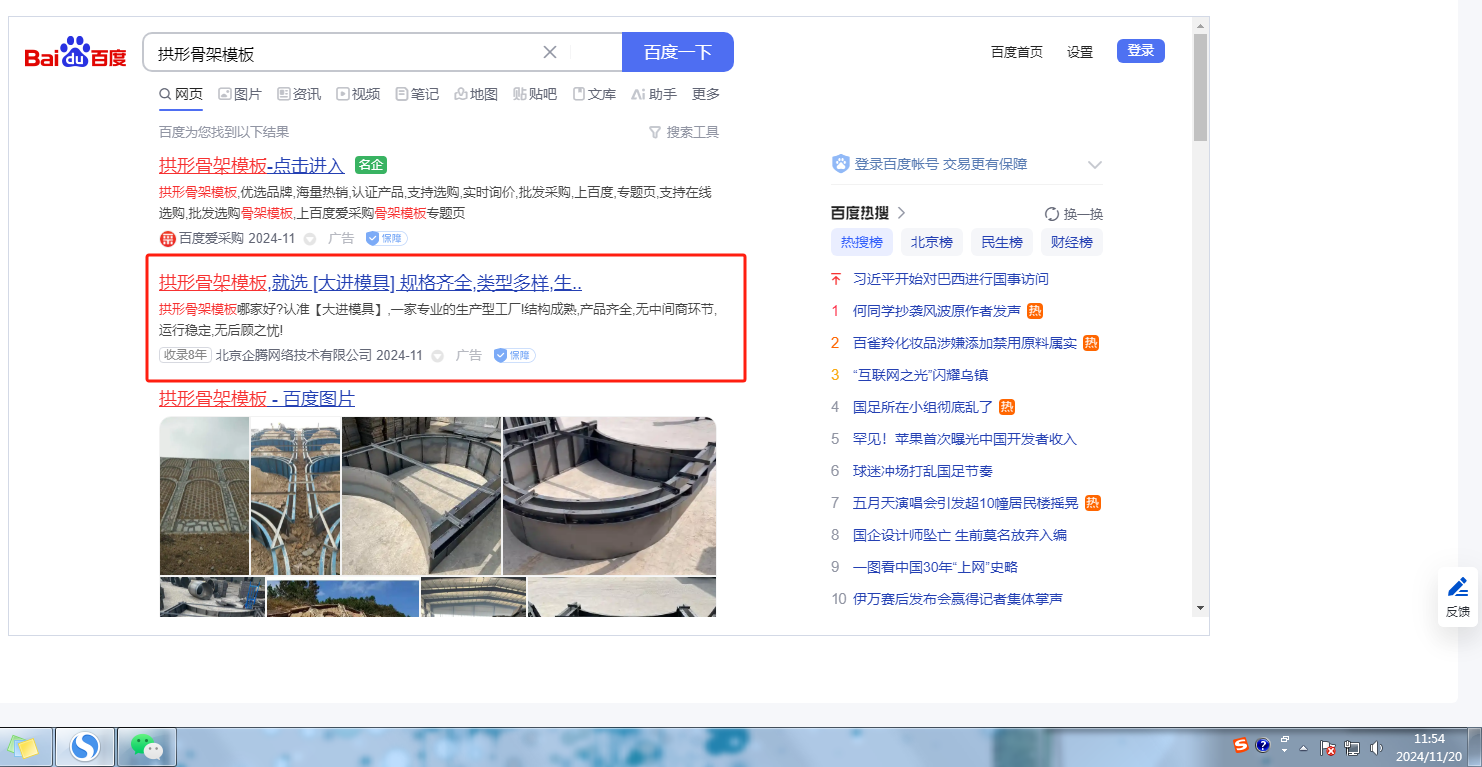The width and height of the screenshot is (1482, 767).
Task: Open the 笔记 tab
Action: [417, 94]
